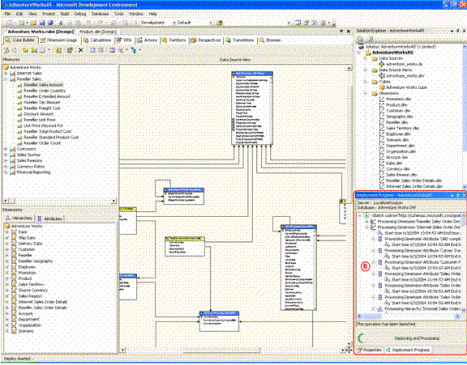Switch to Product.dim [Design] document tab
Image resolution: width=467 pixels, height=365 pixels.
[98, 32]
